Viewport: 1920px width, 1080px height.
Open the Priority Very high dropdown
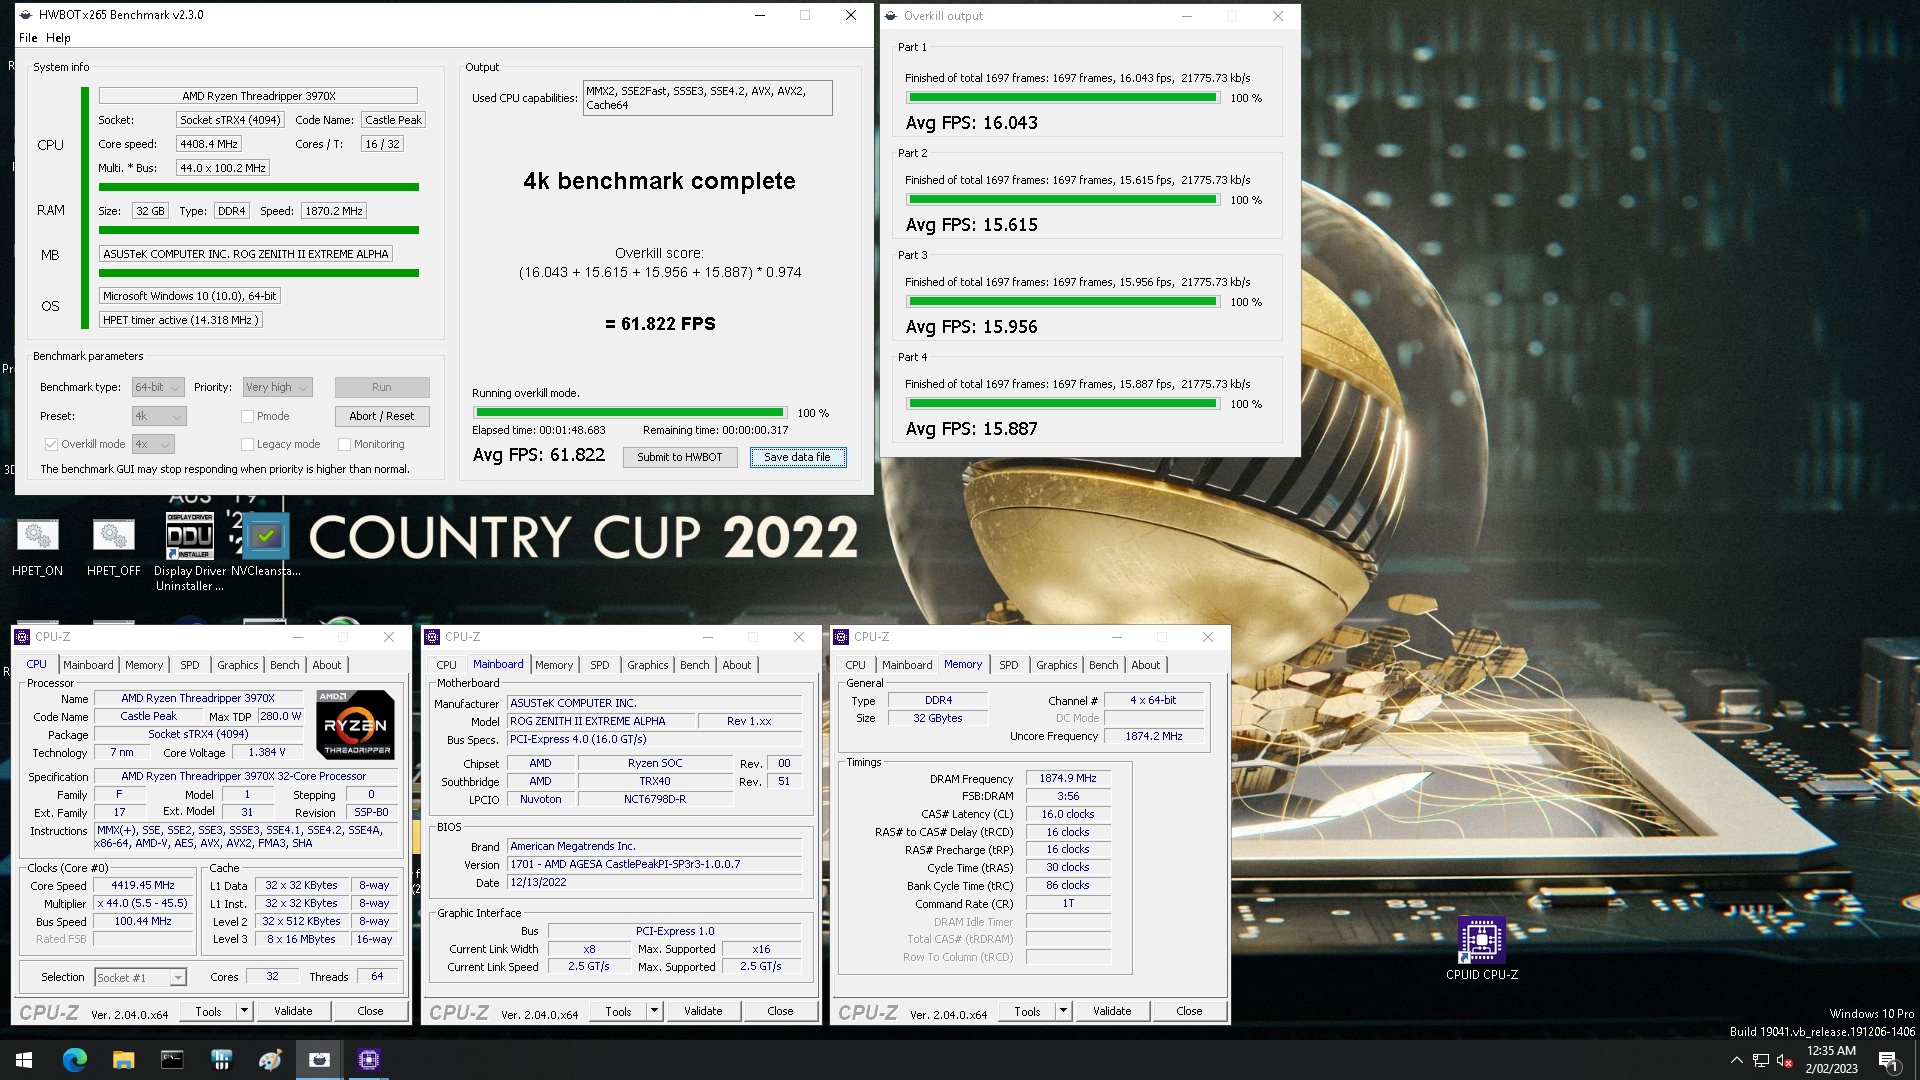(278, 387)
